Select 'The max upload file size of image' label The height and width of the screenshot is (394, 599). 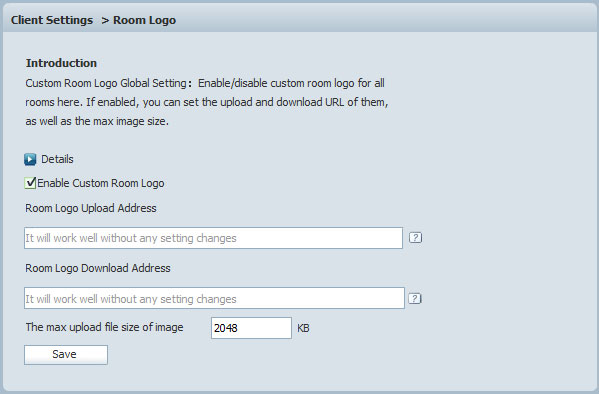(104, 328)
